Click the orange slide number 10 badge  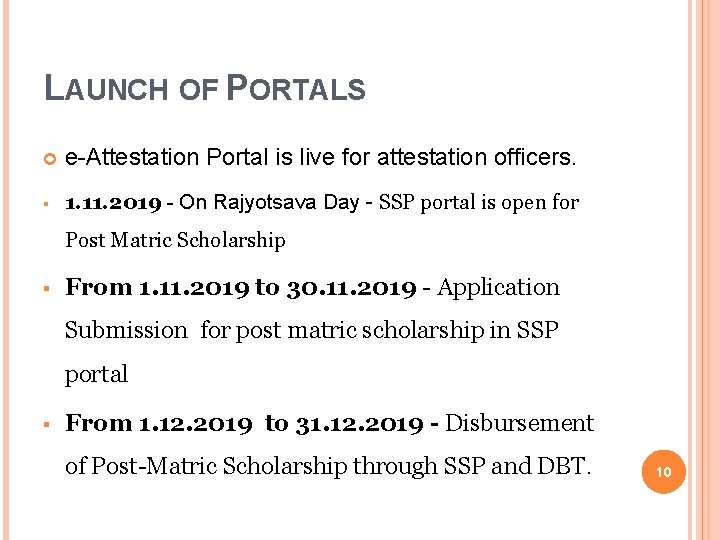[x=664, y=472]
